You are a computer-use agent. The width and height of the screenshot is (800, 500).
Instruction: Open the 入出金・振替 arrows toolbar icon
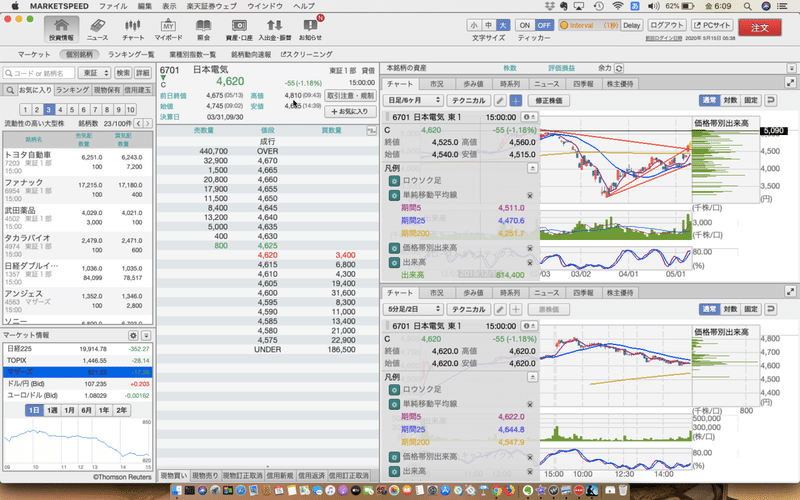tap(274, 29)
